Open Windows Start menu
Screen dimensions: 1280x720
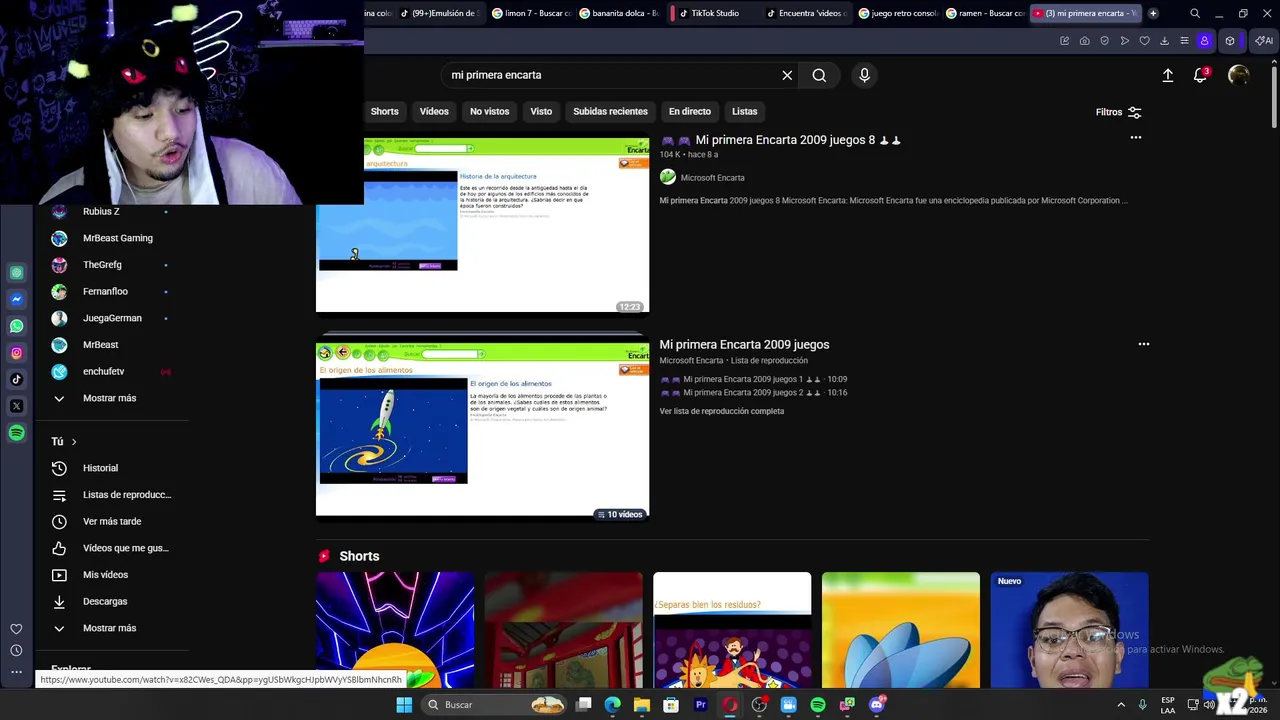(x=404, y=705)
